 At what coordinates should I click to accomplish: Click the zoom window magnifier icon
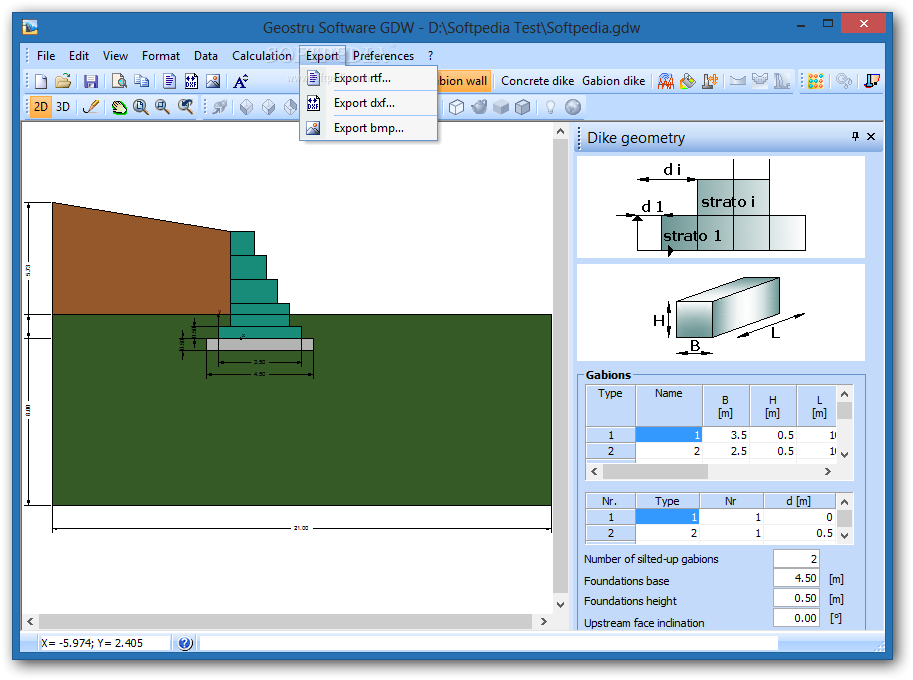pyautogui.click(x=162, y=107)
